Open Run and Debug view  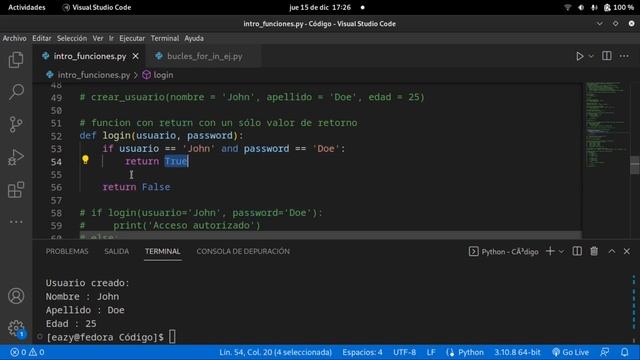click(x=16, y=157)
